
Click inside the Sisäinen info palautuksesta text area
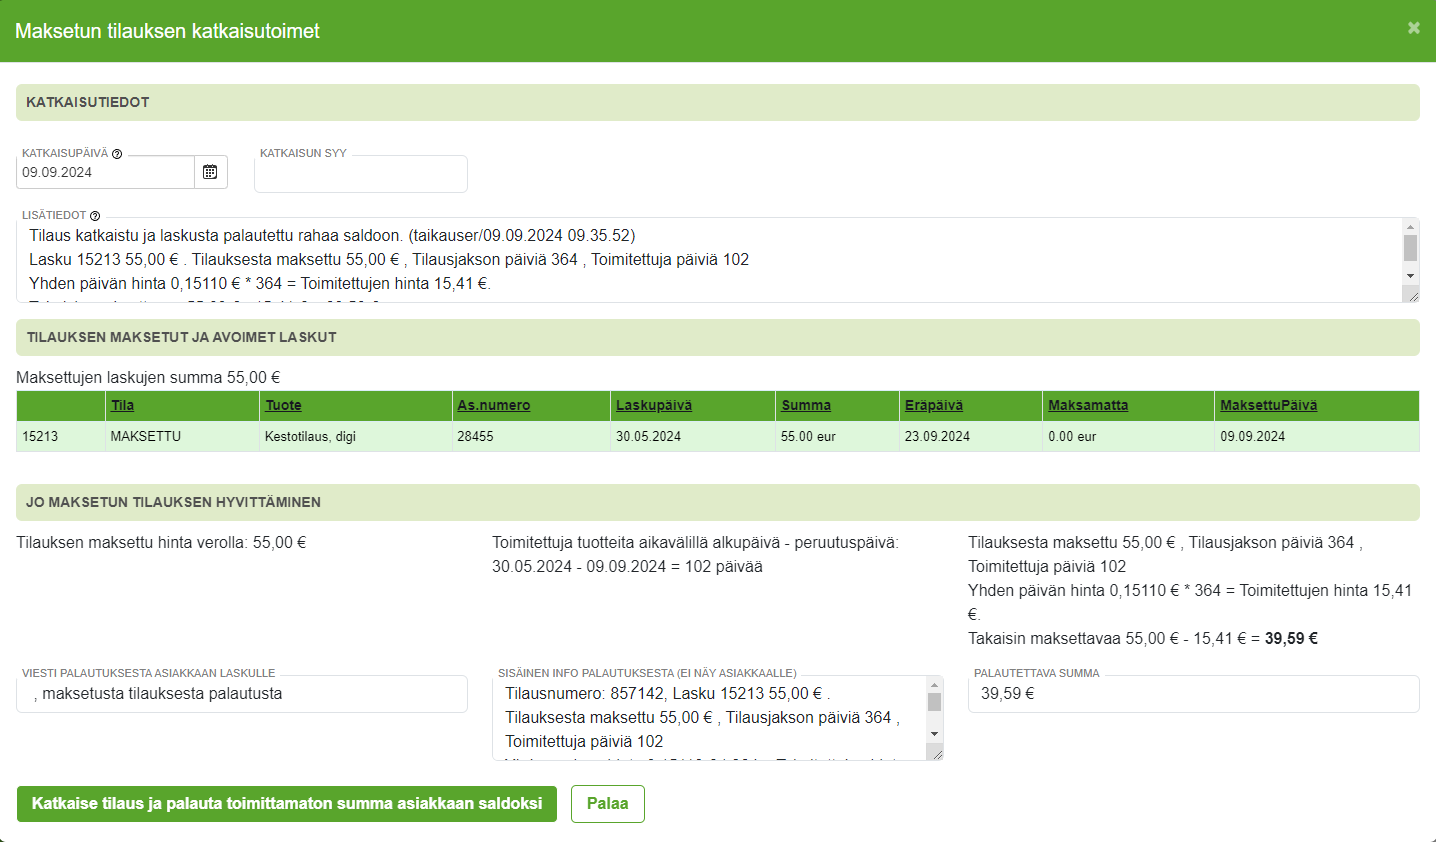coord(710,718)
